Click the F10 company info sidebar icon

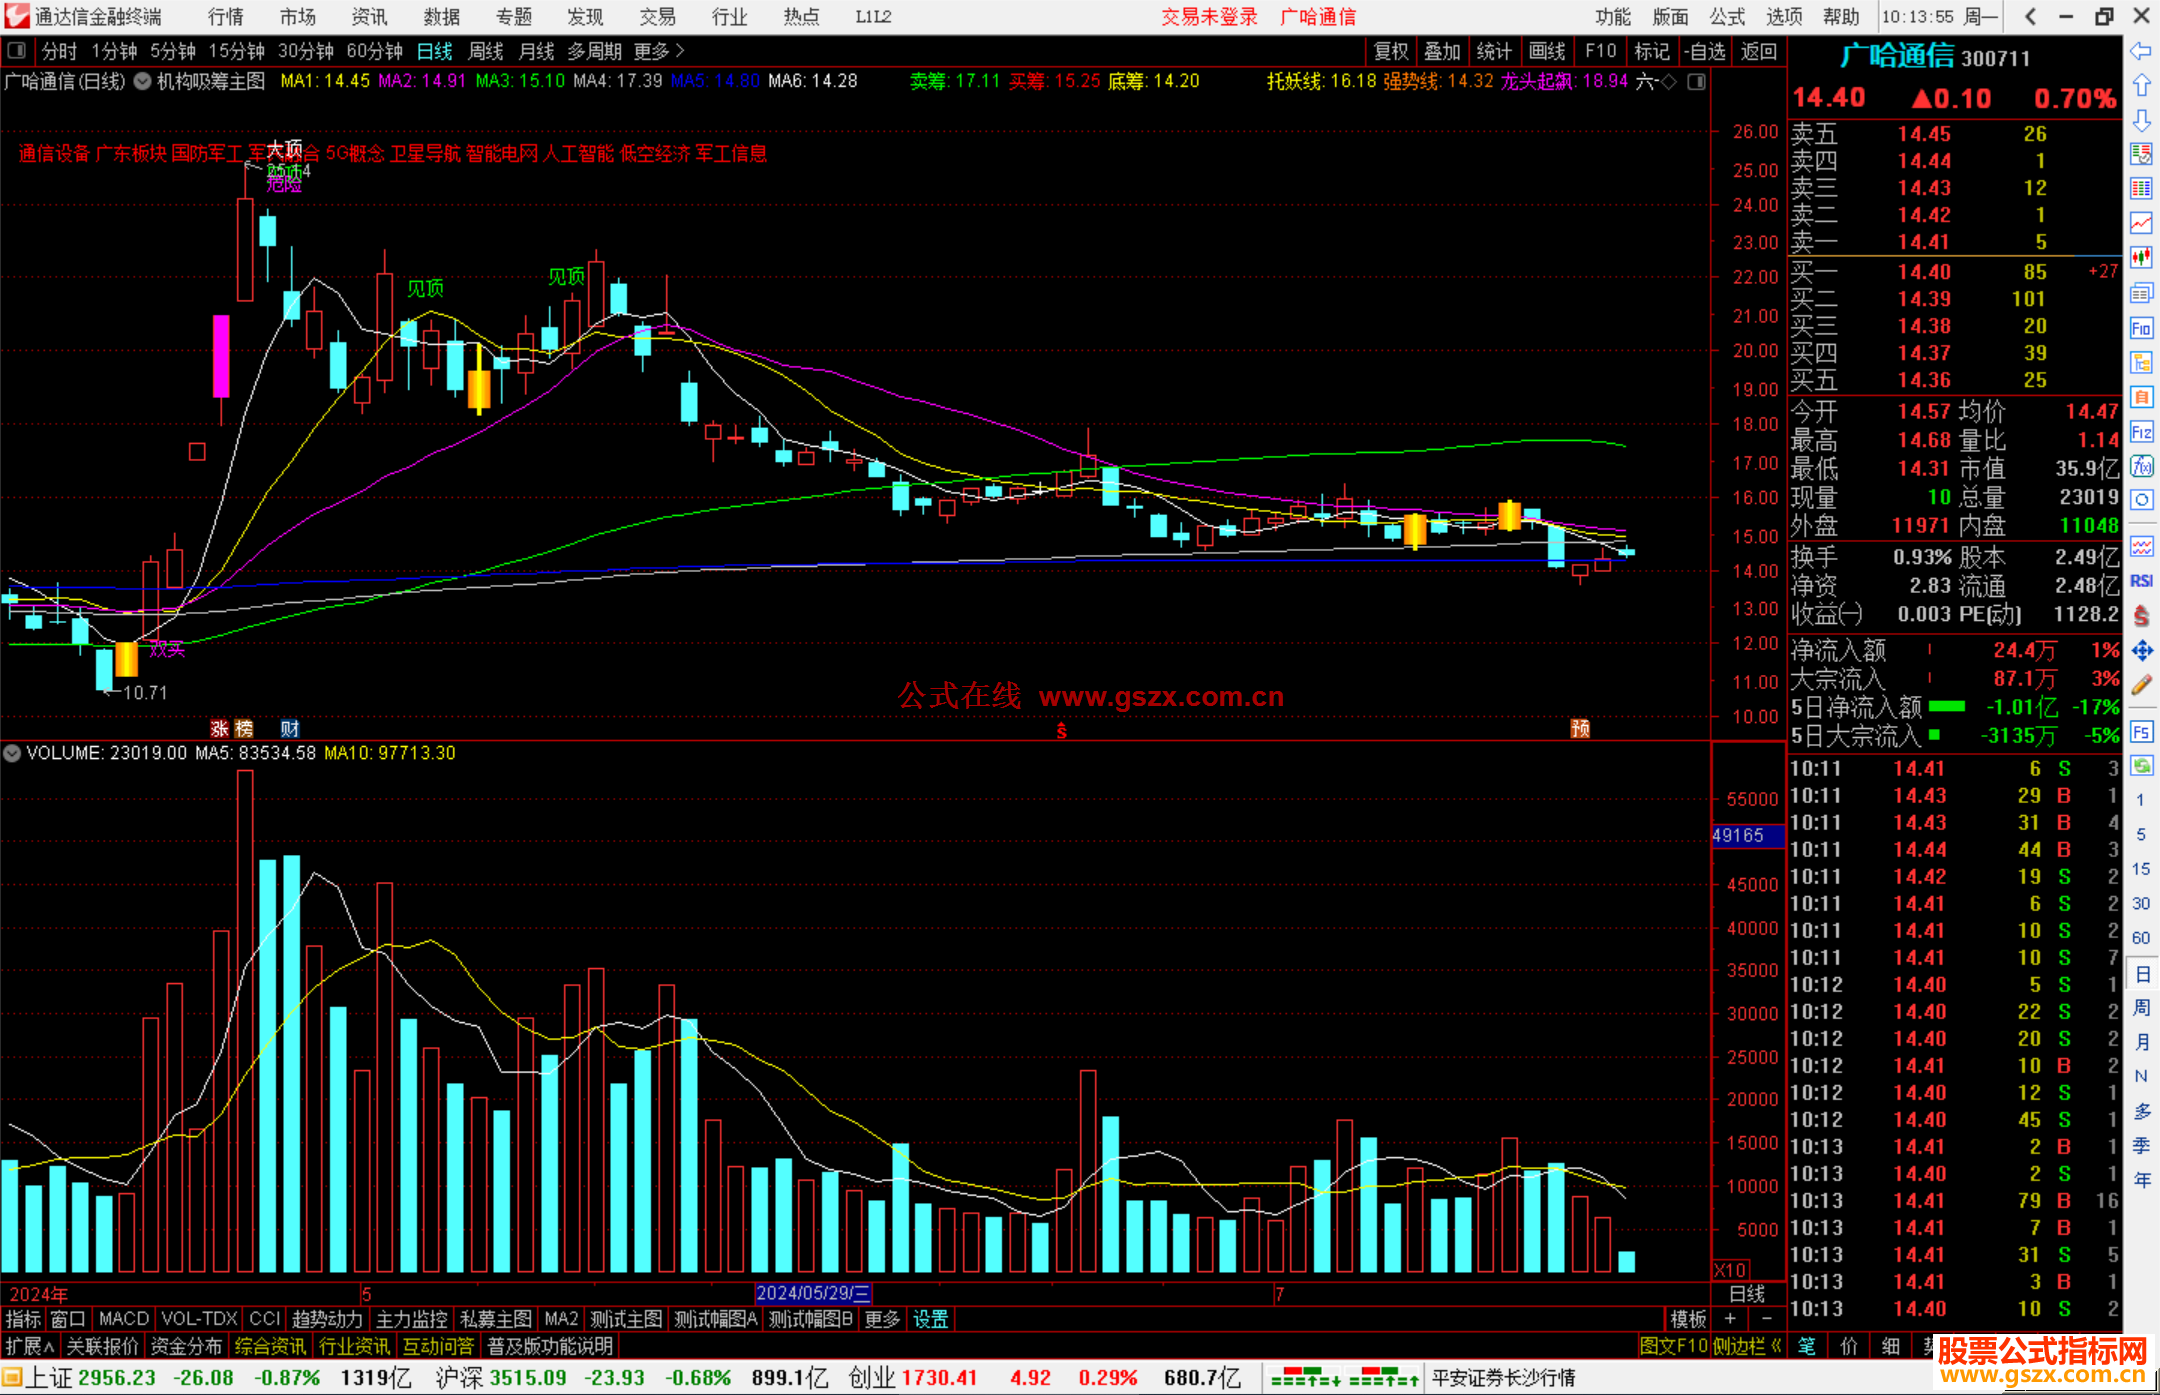coord(2141,329)
